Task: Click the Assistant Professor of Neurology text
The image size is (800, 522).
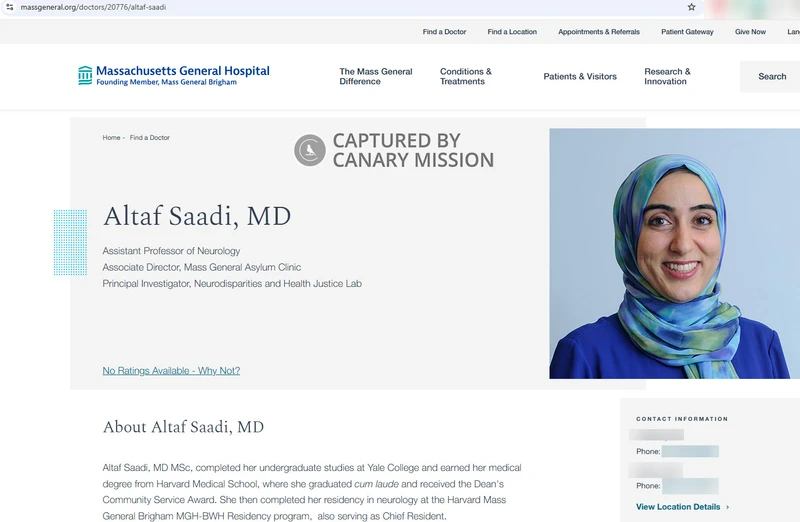Action: (x=171, y=251)
